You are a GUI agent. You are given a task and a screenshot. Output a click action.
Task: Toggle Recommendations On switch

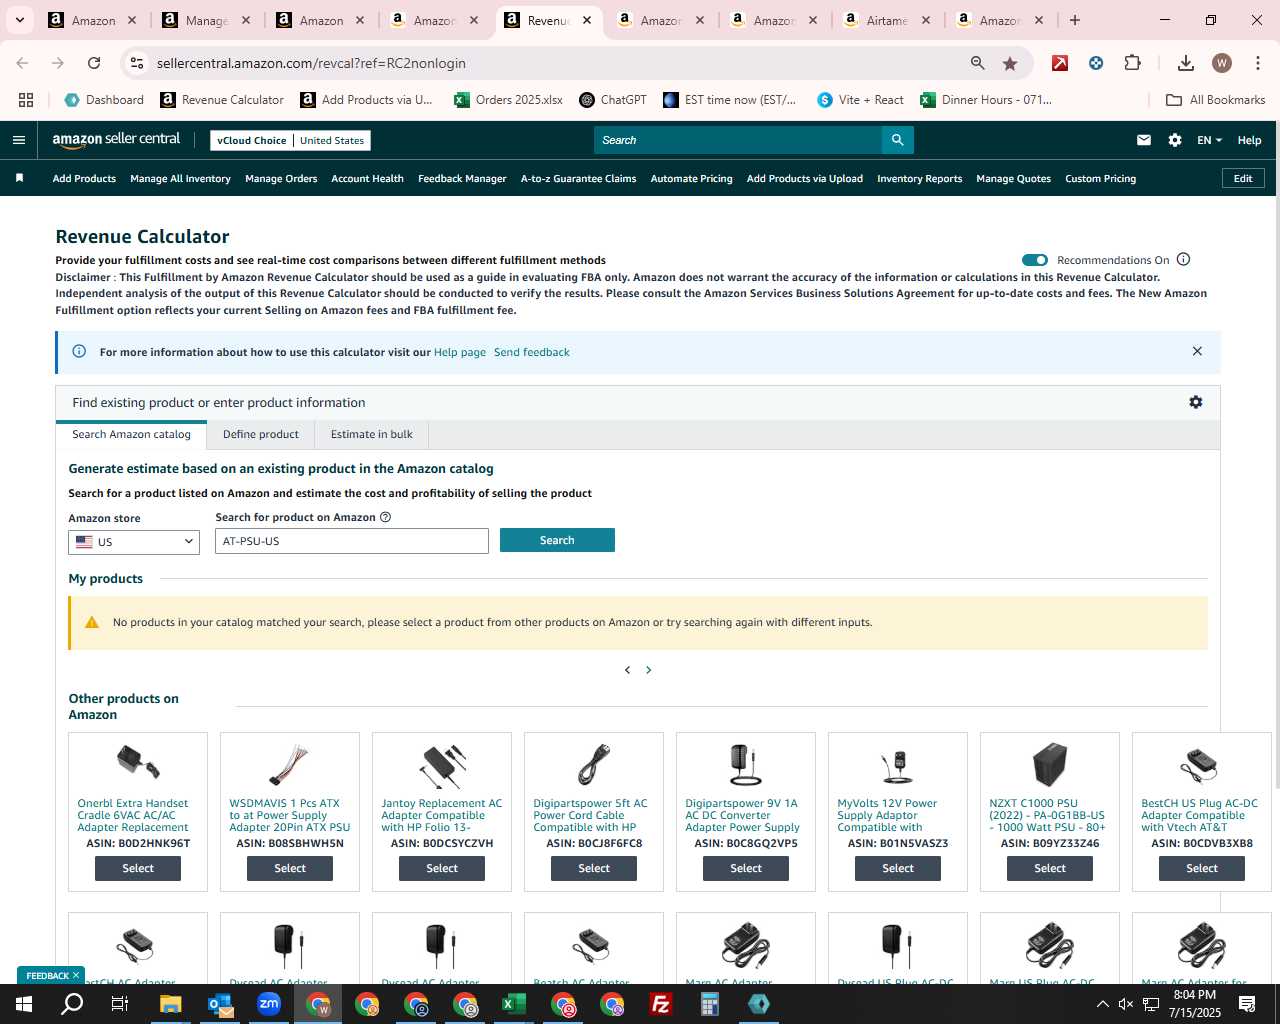tap(1035, 260)
